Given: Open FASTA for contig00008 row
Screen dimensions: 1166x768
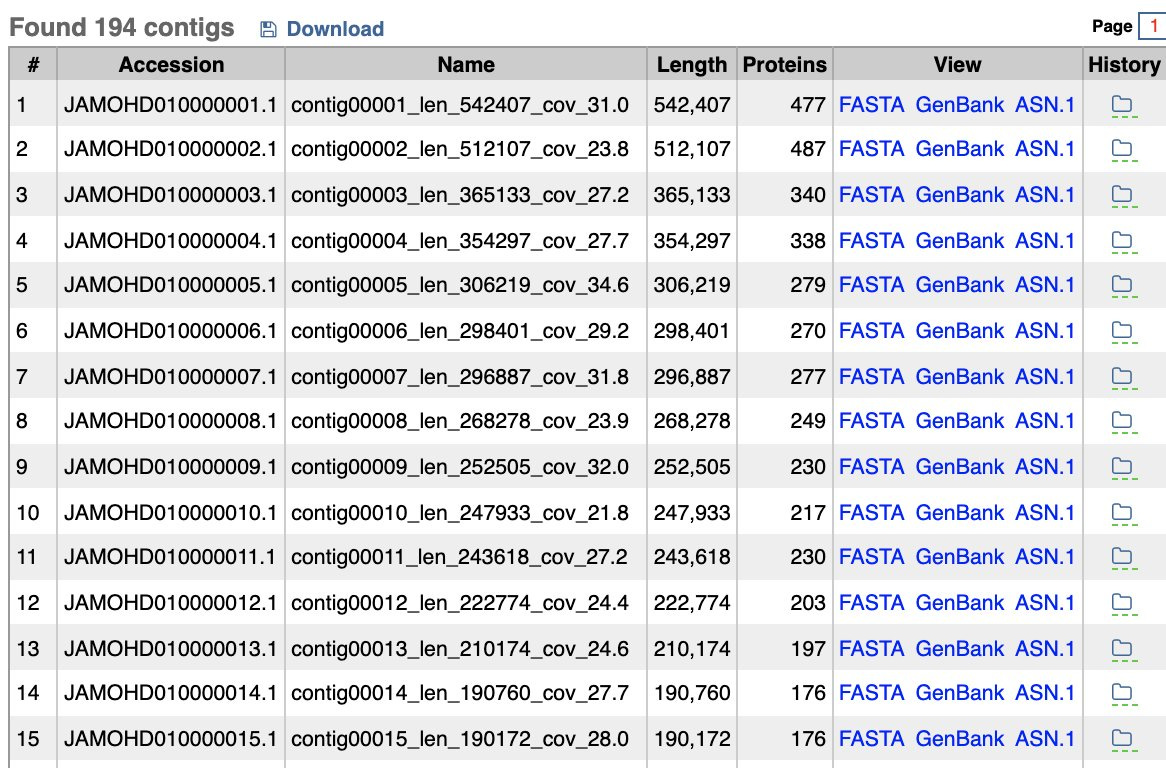Looking at the screenshot, I should [x=872, y=421].
